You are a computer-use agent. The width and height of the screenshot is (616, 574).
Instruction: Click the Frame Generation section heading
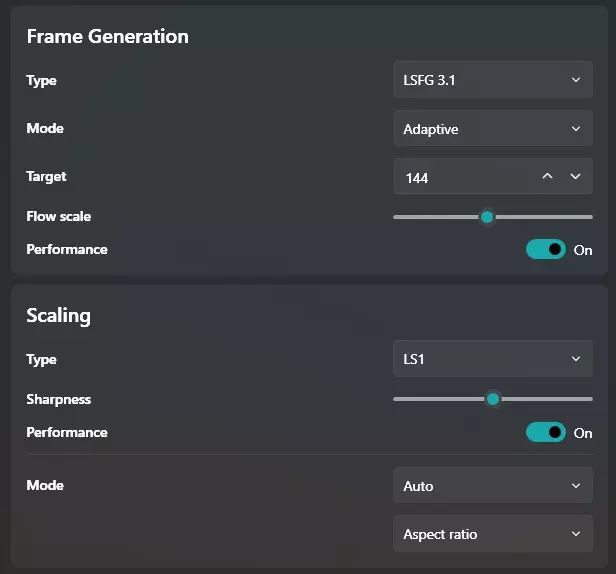pos(107,36)
